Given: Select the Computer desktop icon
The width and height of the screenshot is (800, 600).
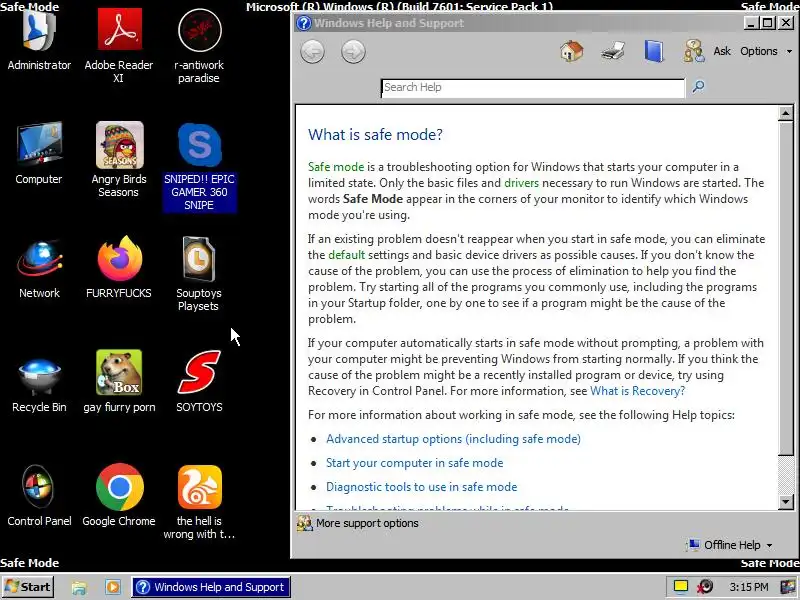Looking at the screenshot, I should 39,153.
